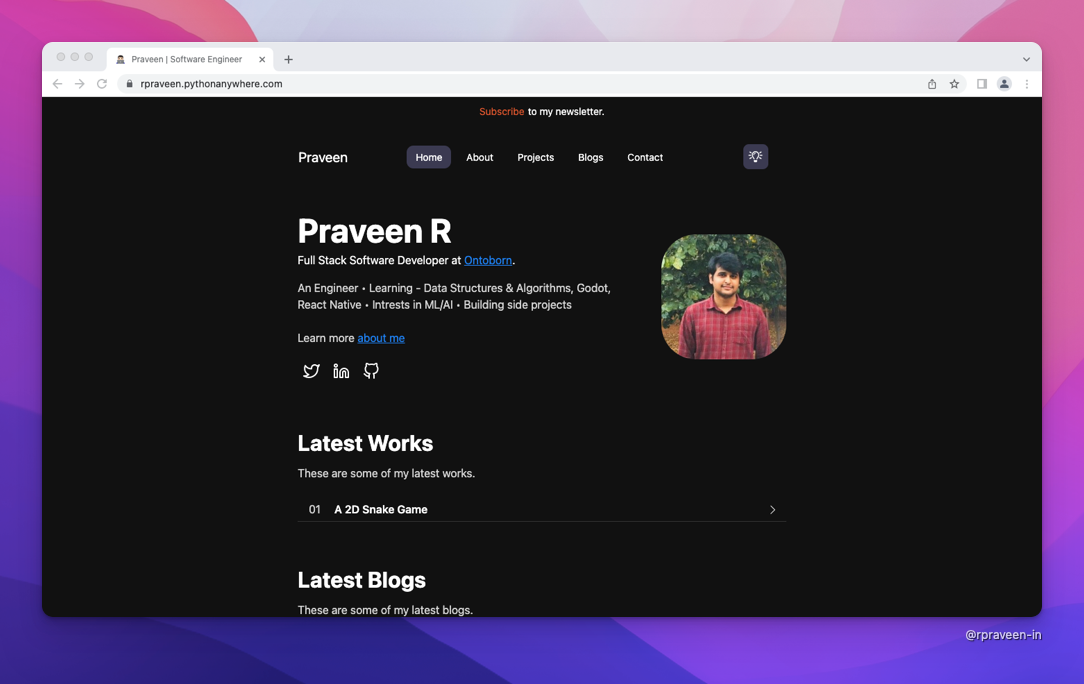Open the Blogs page

click(x=590, y=157)
